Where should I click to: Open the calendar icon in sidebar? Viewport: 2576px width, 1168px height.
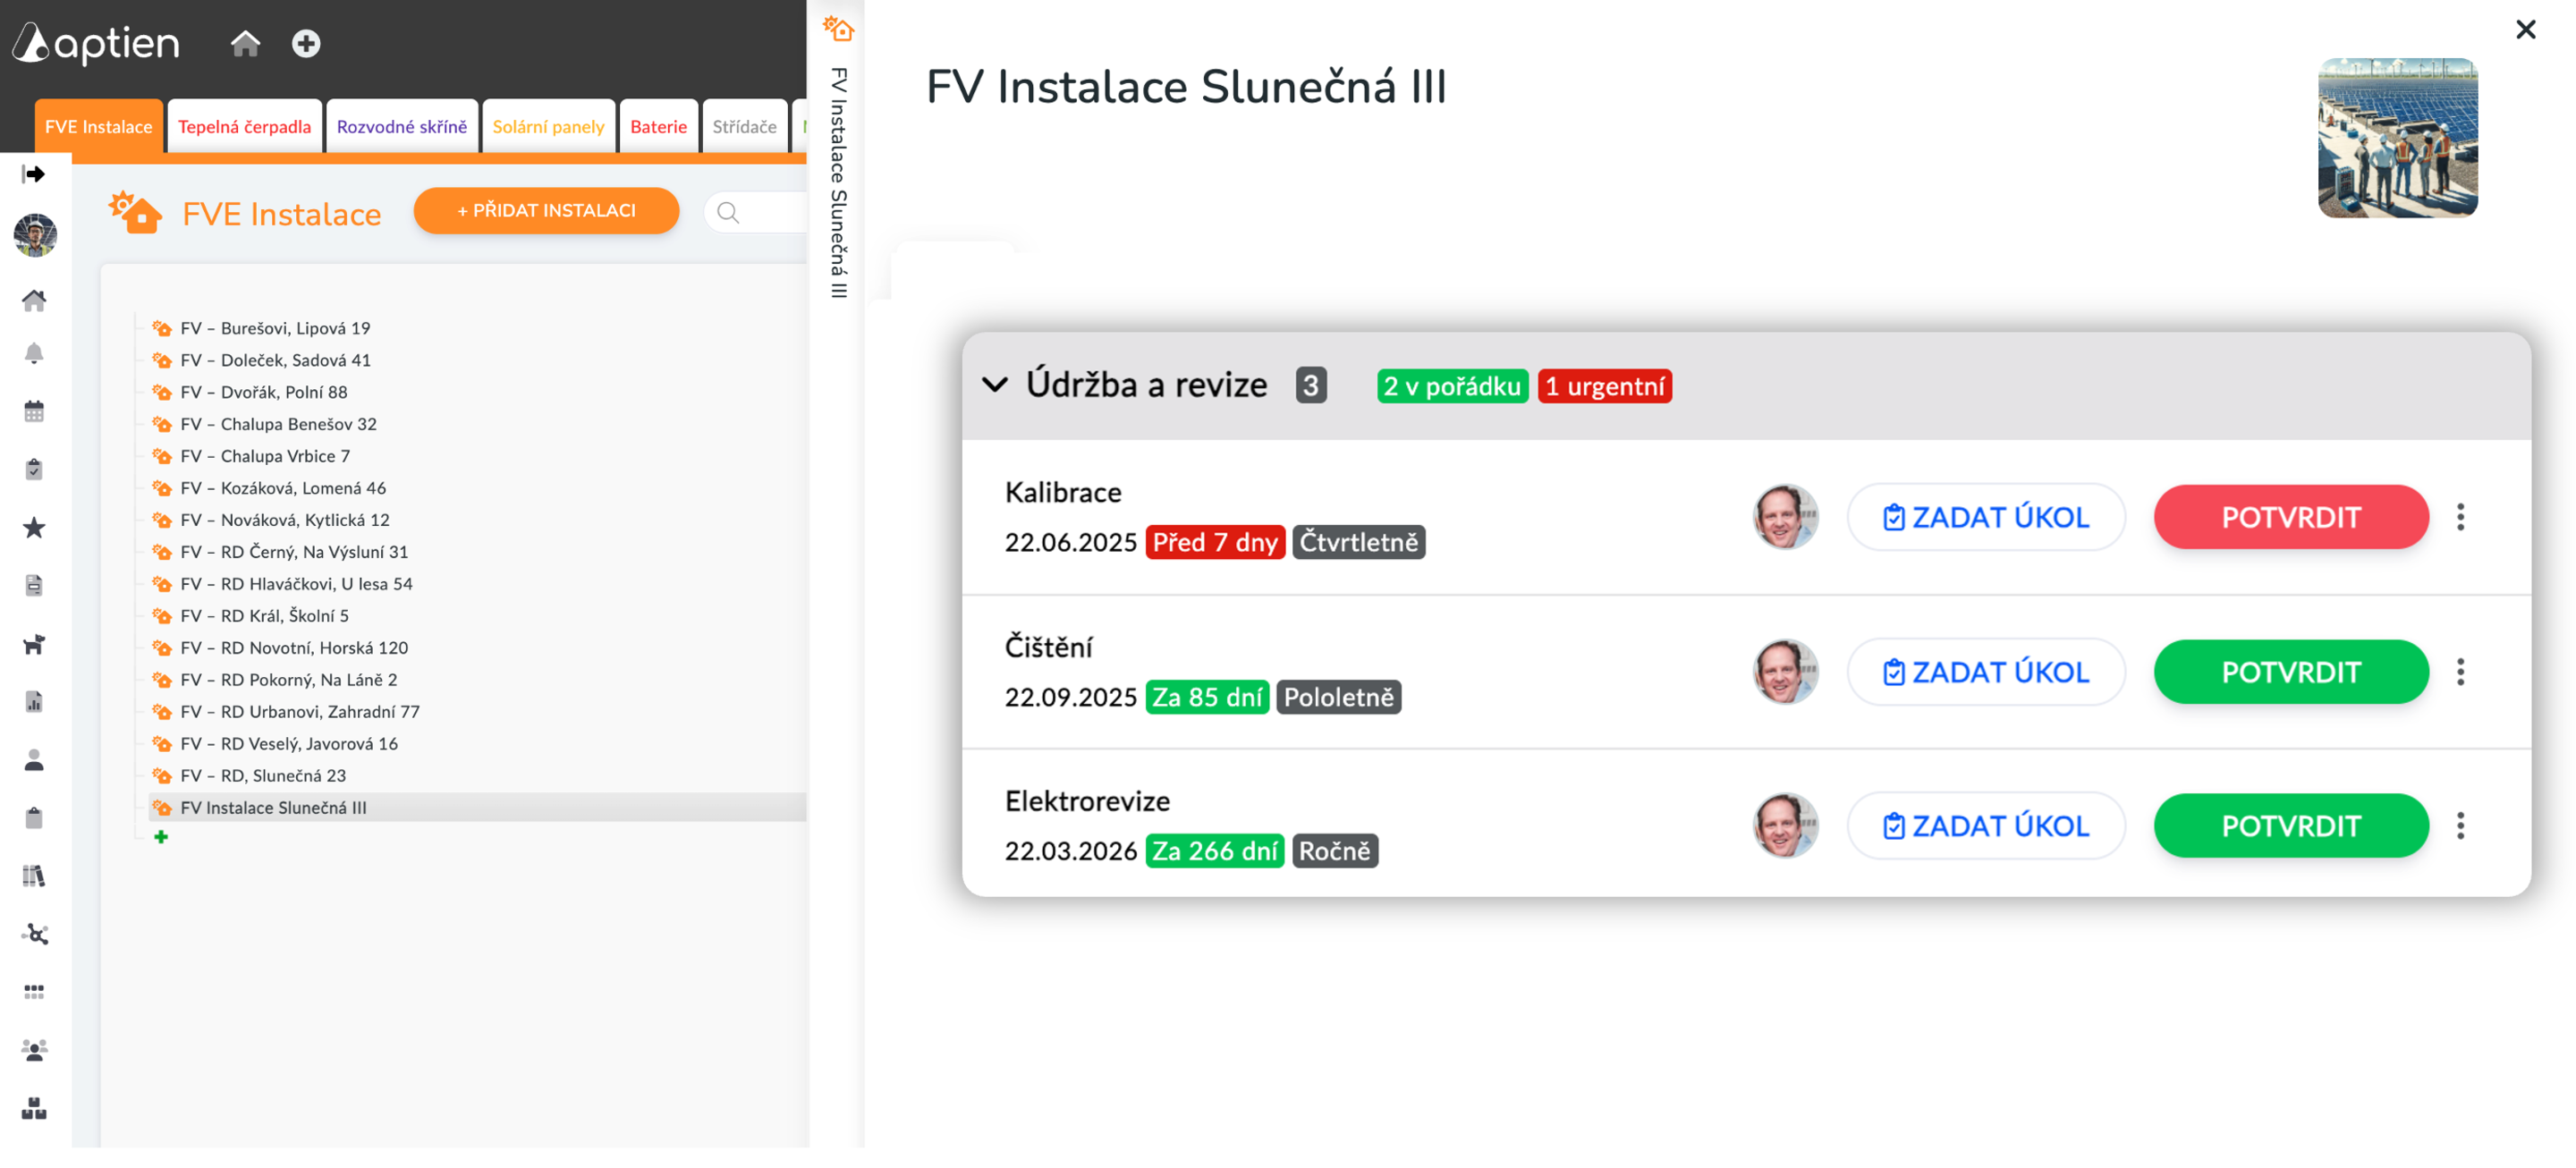[x=34, y=411]
